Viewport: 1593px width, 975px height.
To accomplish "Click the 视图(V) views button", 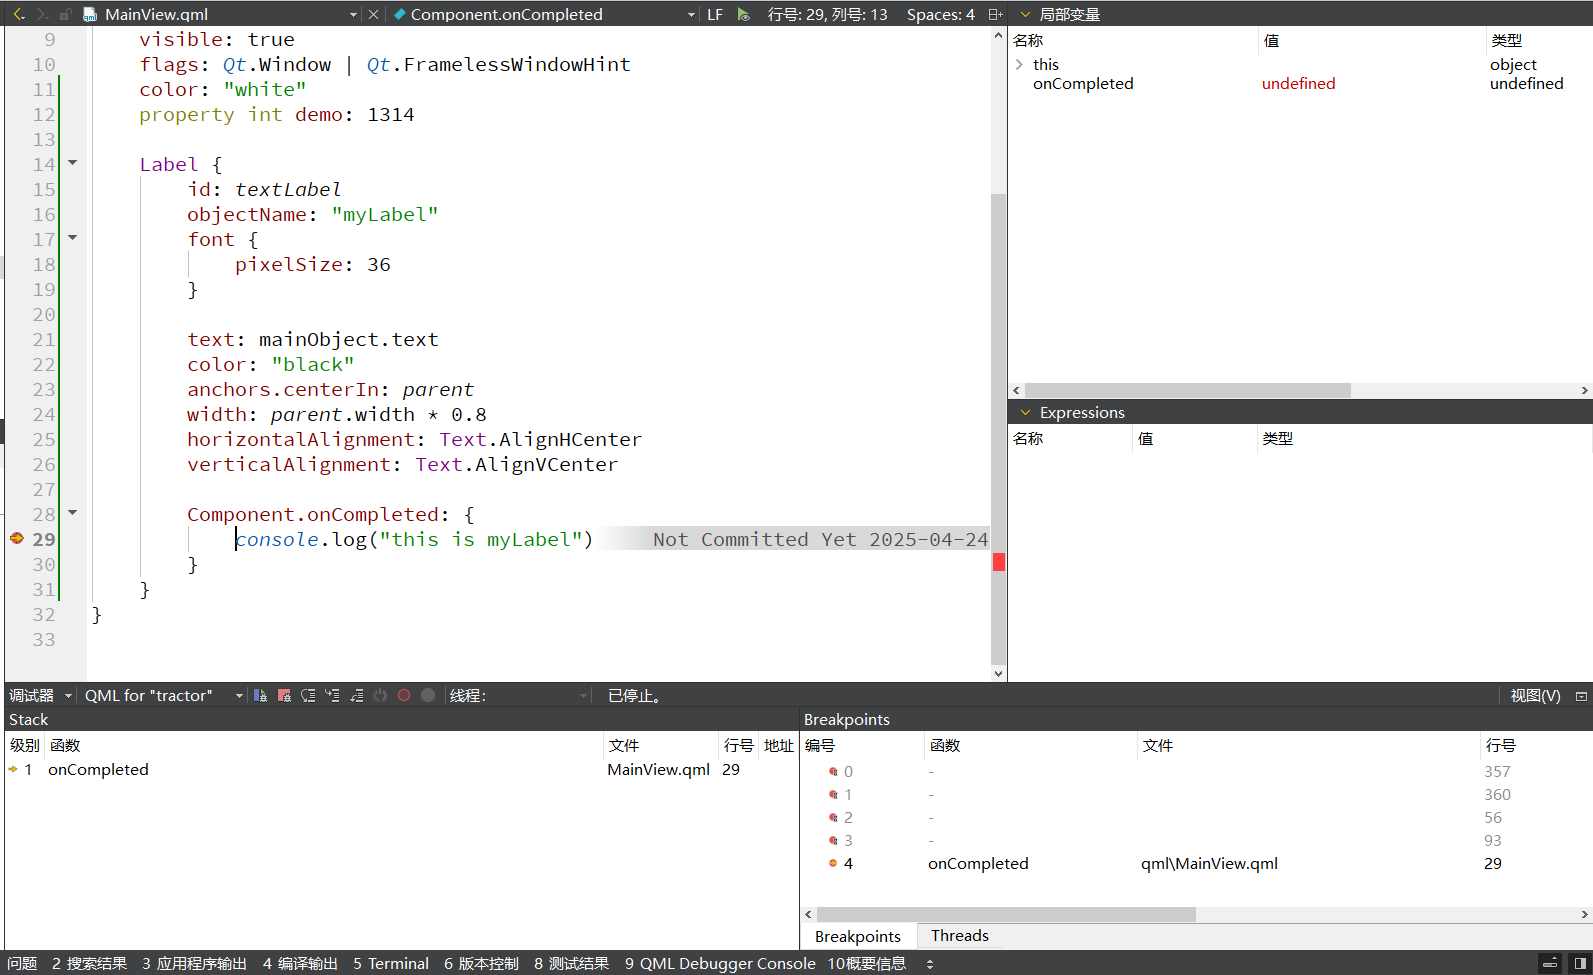I will point(1535,696).
